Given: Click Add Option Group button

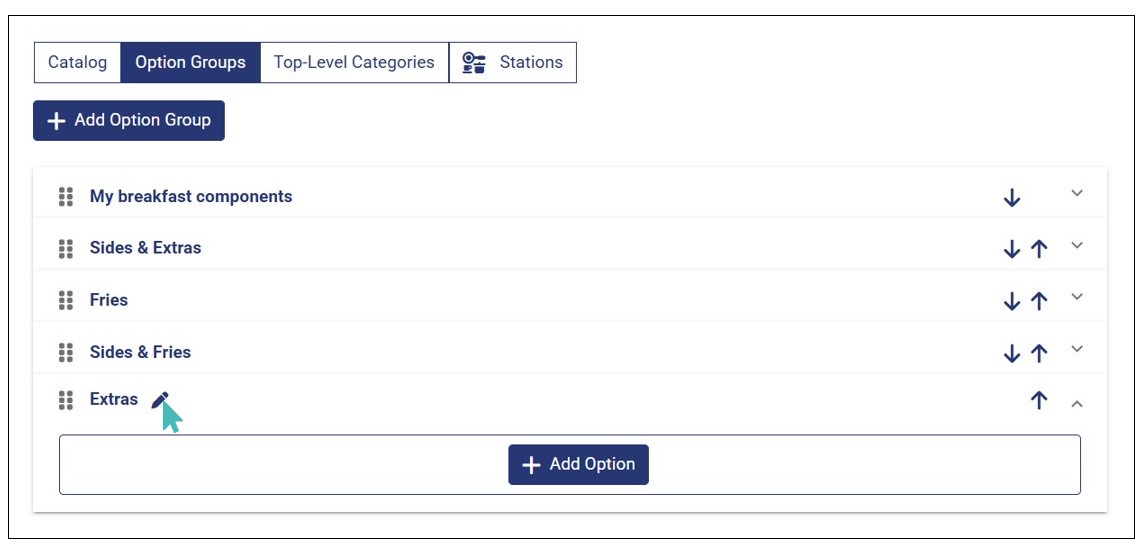Looking at the screenshot, I should pos(129,120).
